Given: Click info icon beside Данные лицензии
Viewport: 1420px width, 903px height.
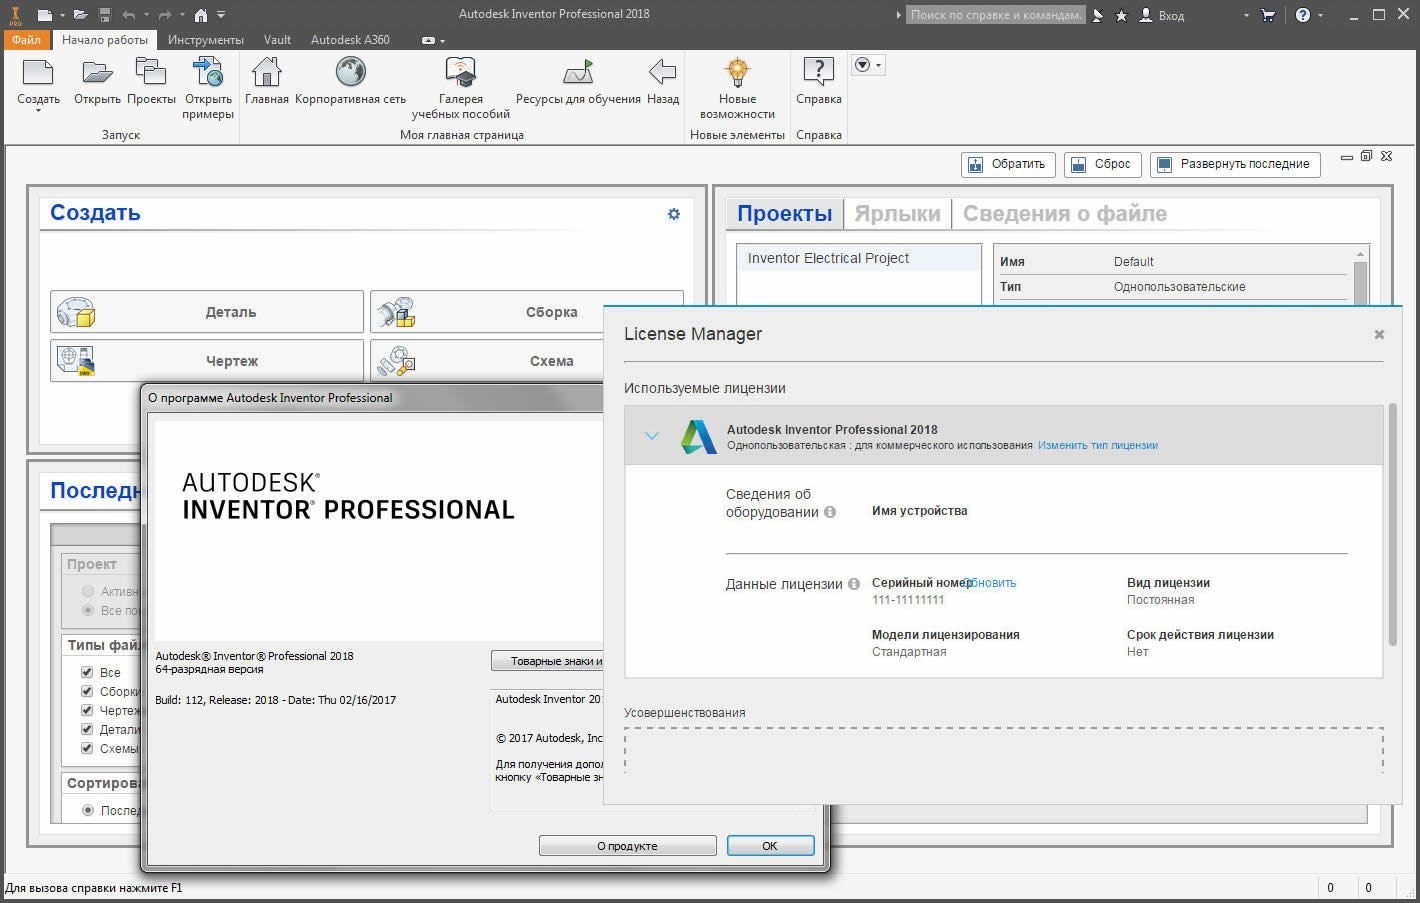Looking at the screenshot, I should tap(853, 584).
